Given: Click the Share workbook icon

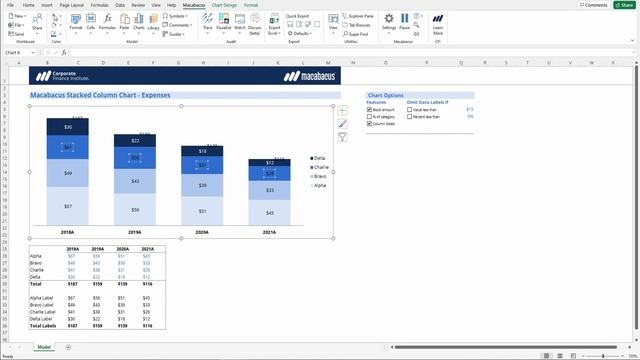Looking at the screenshot, I should (37, 22).
